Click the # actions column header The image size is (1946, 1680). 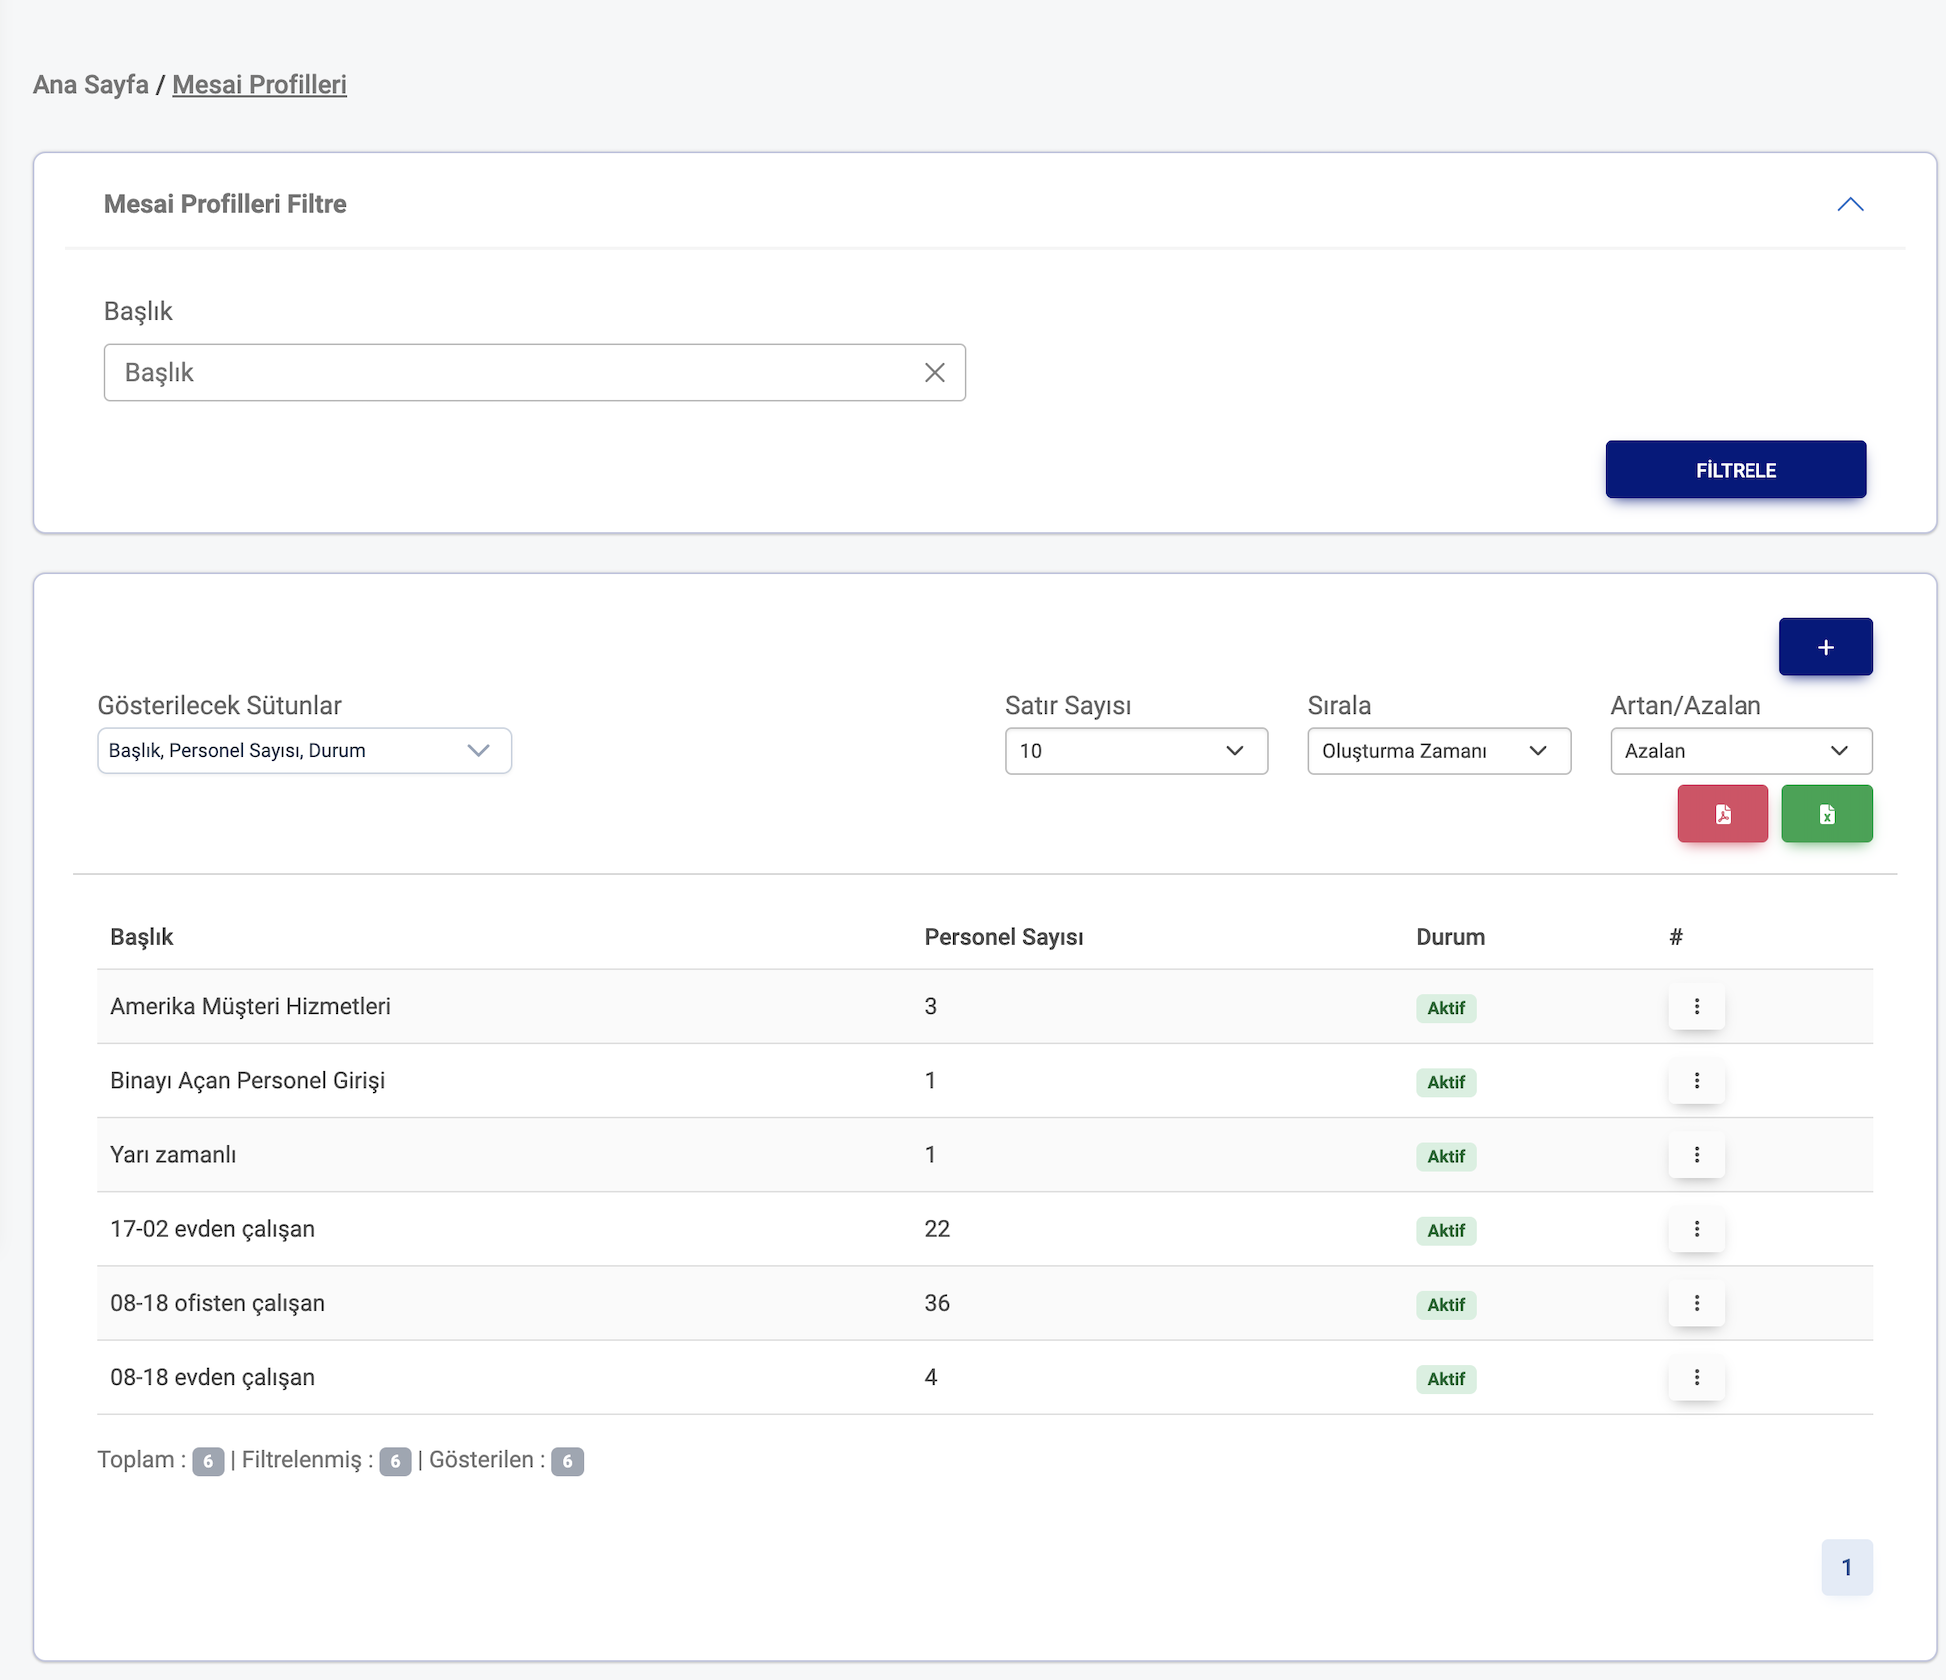[x=1676, y=937]
